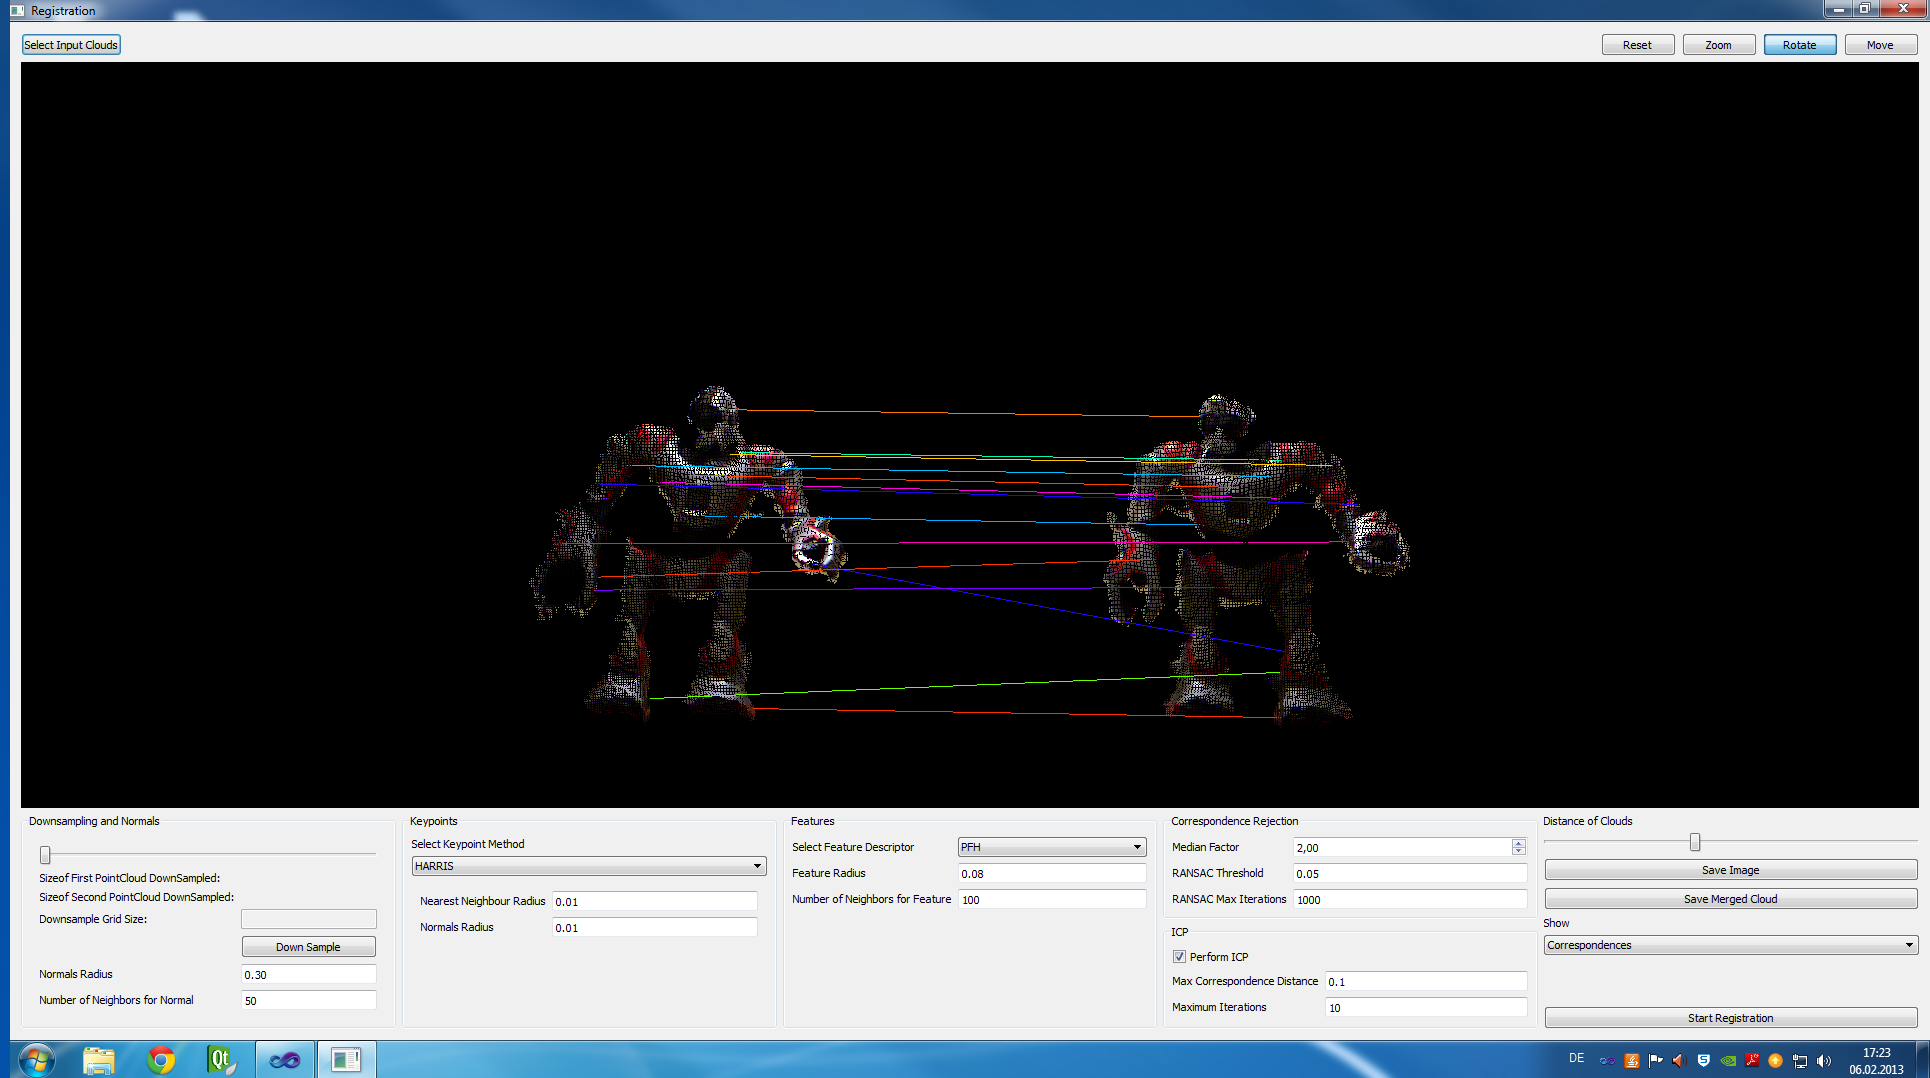Viewport: 1930px width, 1078px height.
Task: Click the Registration app taskbar icon
Action: [x=346, y=1059]
